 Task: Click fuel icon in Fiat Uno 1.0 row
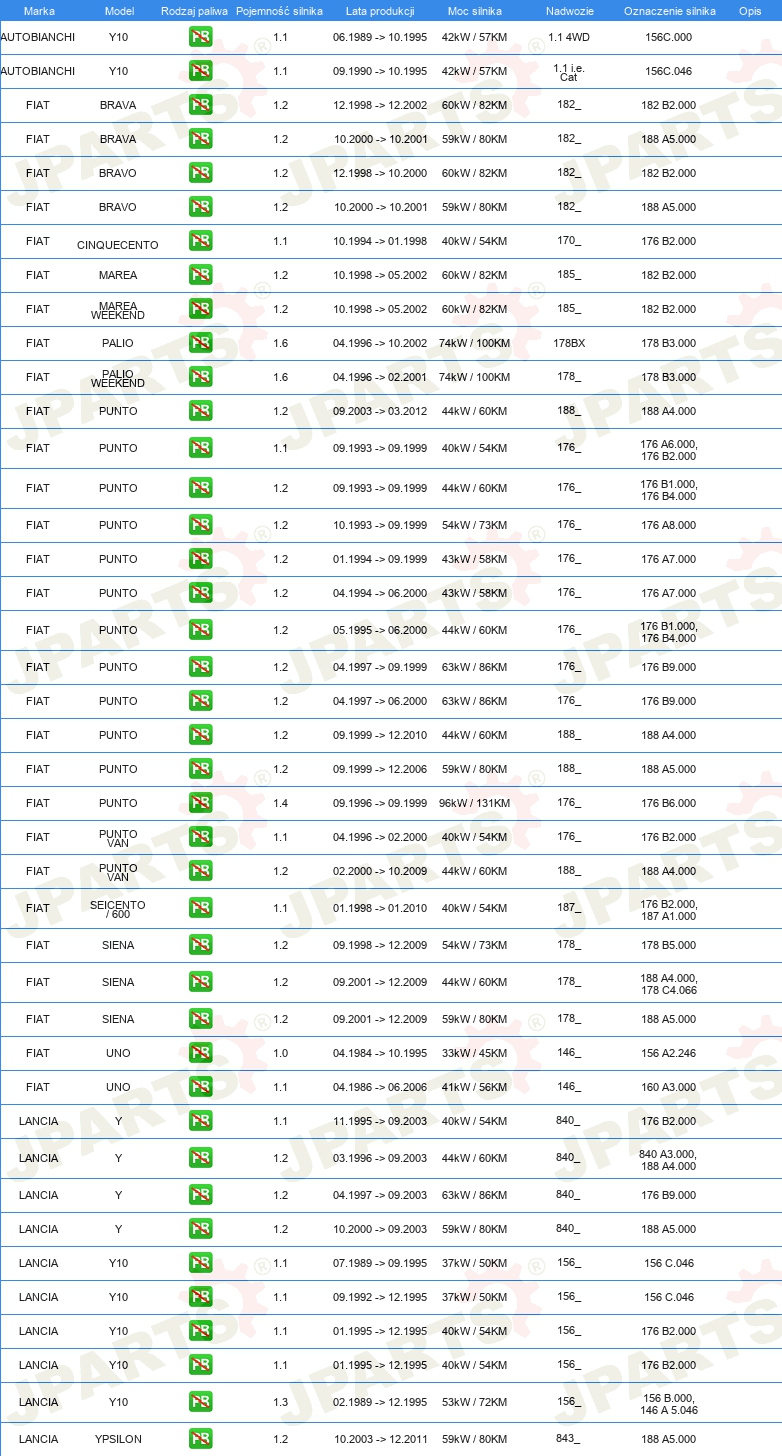pyautogui.click(x=200, y=1053)
